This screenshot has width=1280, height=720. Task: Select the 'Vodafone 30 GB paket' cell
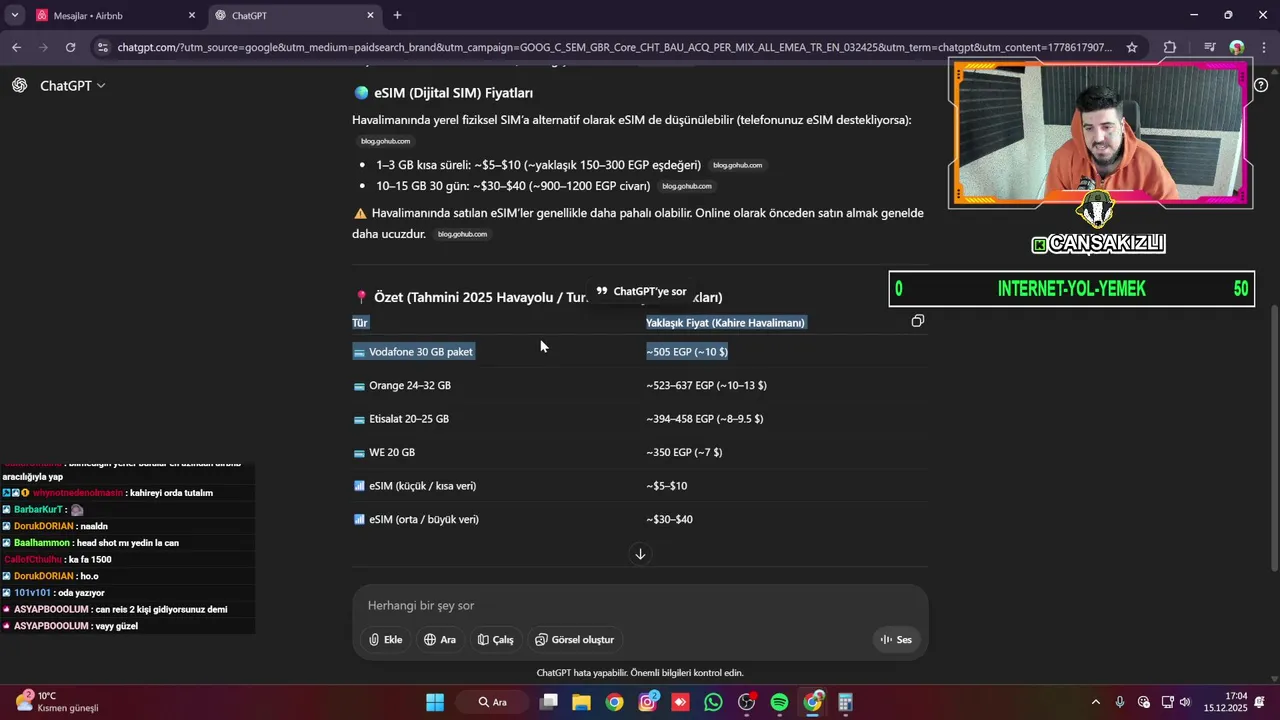click(413, 352)
